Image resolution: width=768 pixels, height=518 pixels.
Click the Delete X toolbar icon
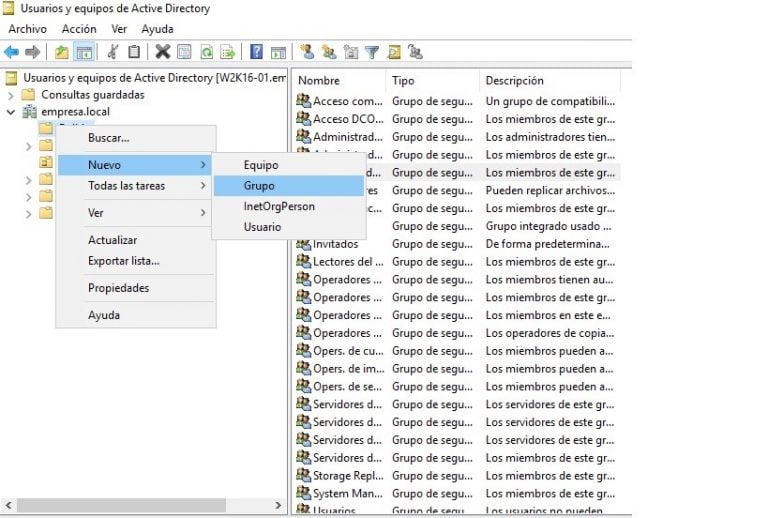(163, 51)
